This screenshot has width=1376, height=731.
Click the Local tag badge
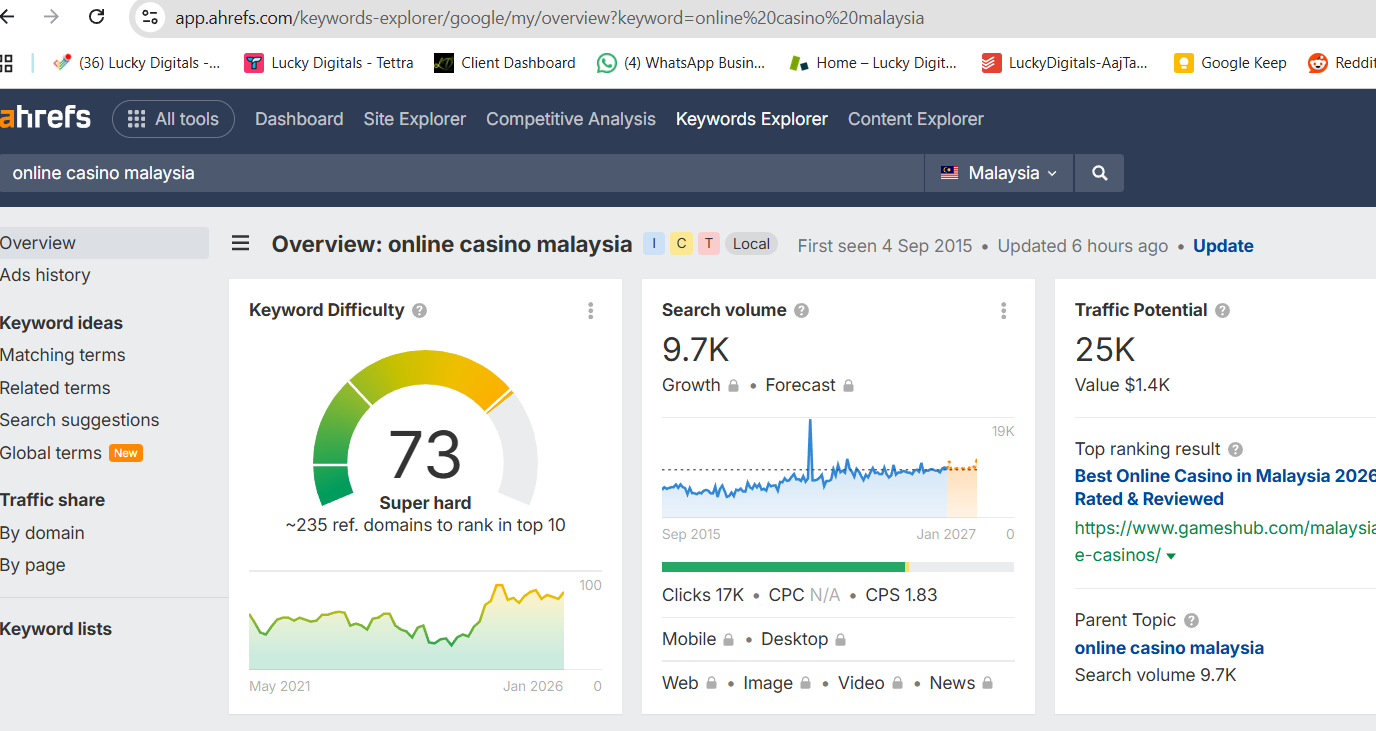(x=751, y=244)
